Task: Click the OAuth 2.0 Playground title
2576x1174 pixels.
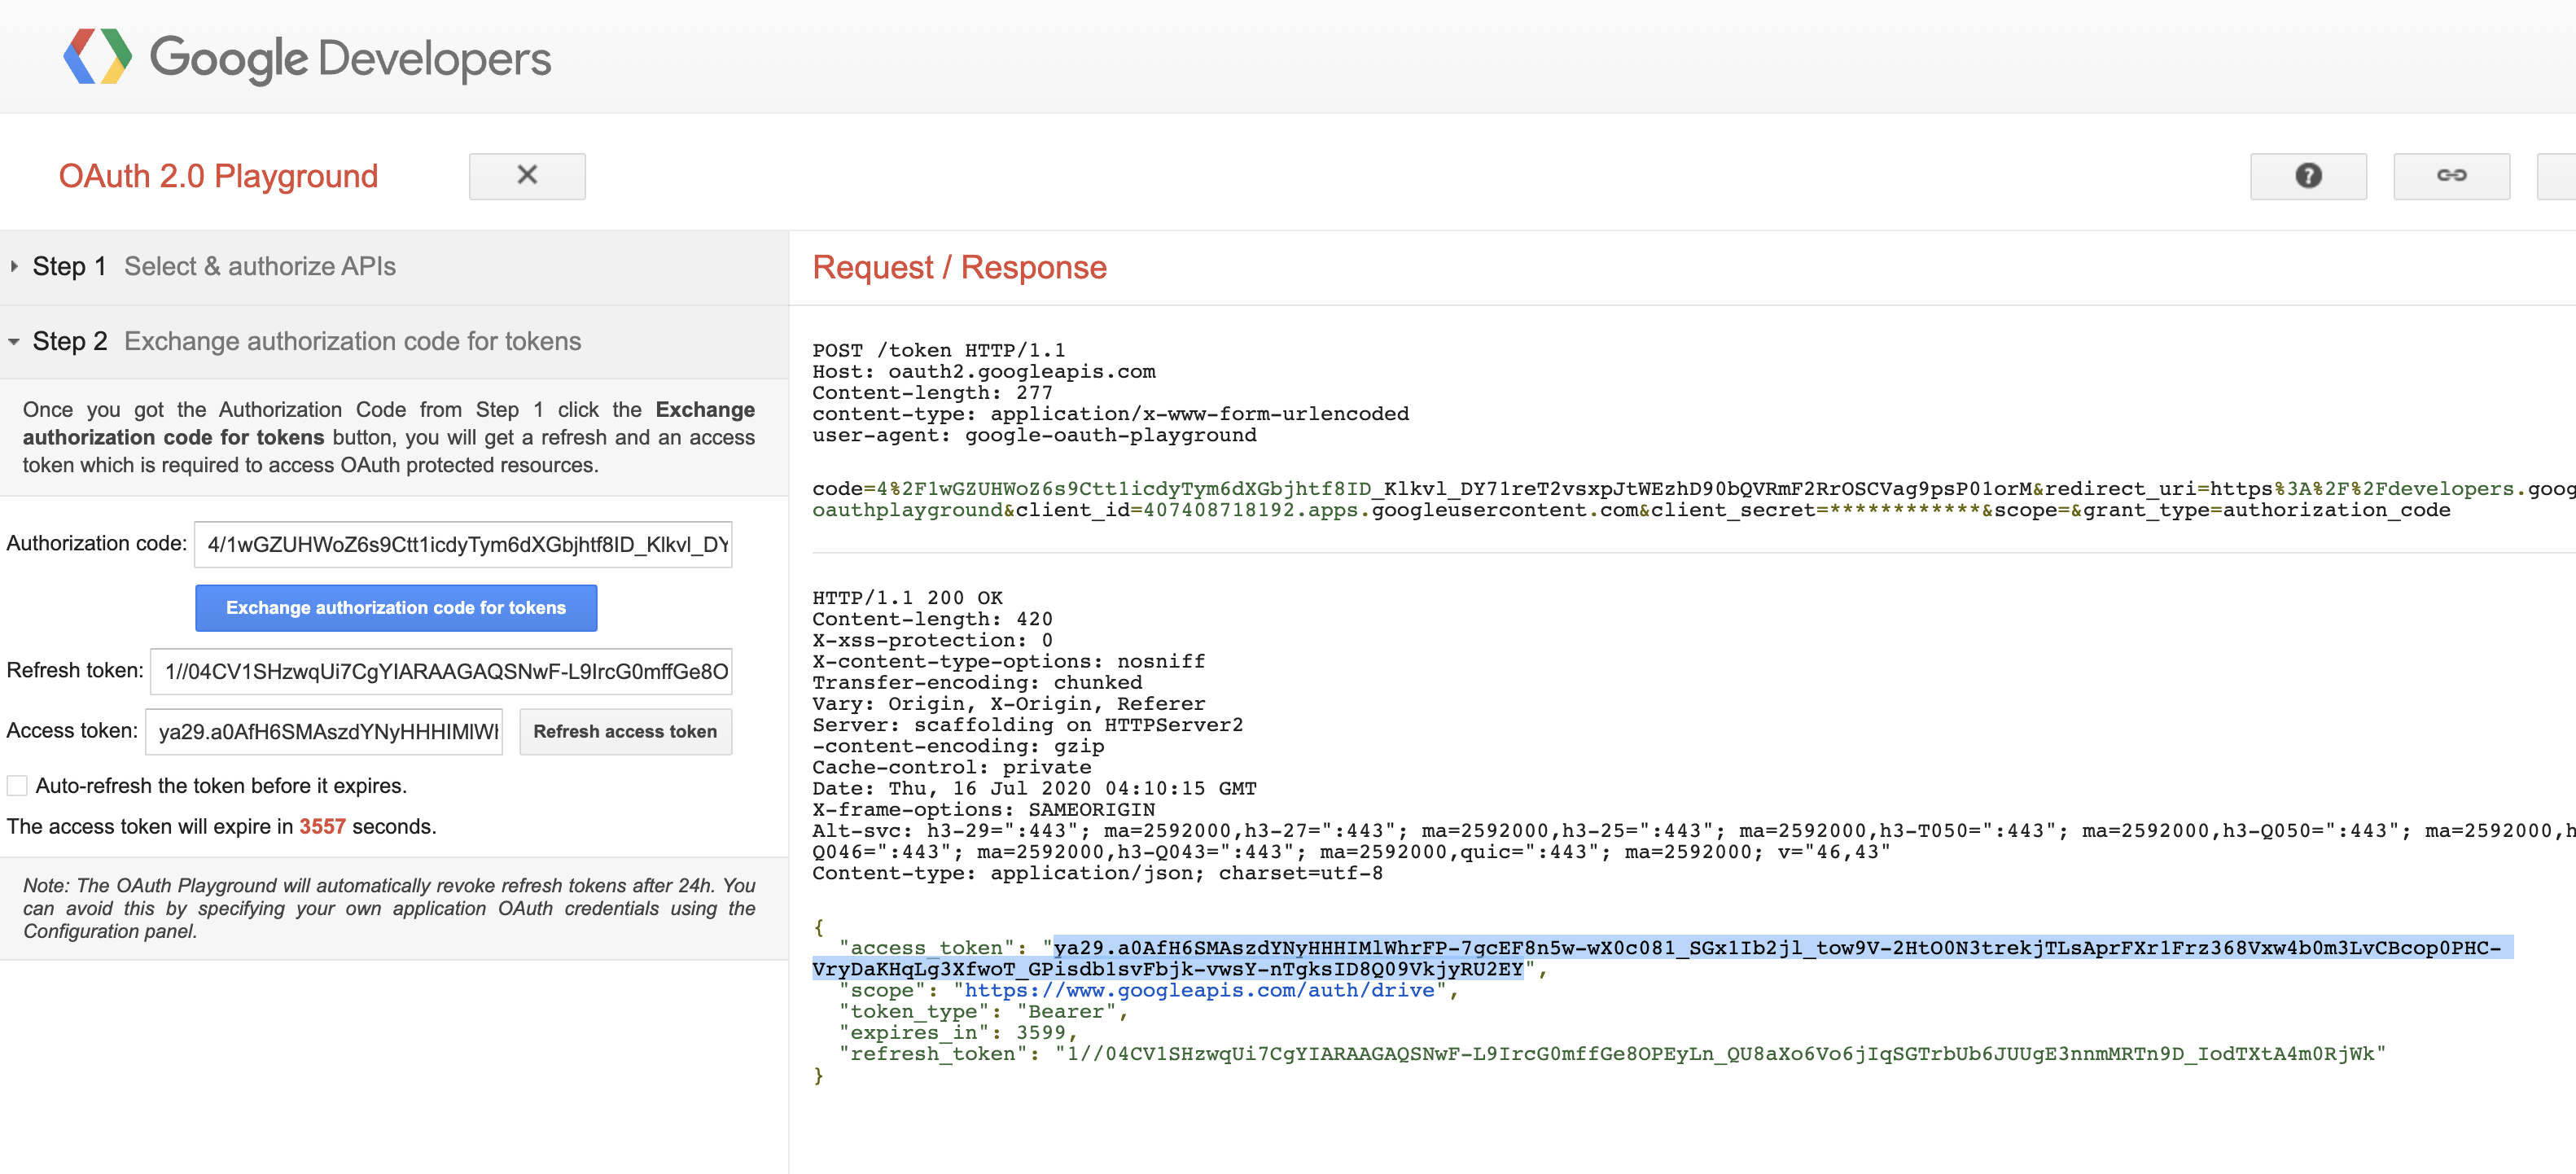Action: point(218,176)
